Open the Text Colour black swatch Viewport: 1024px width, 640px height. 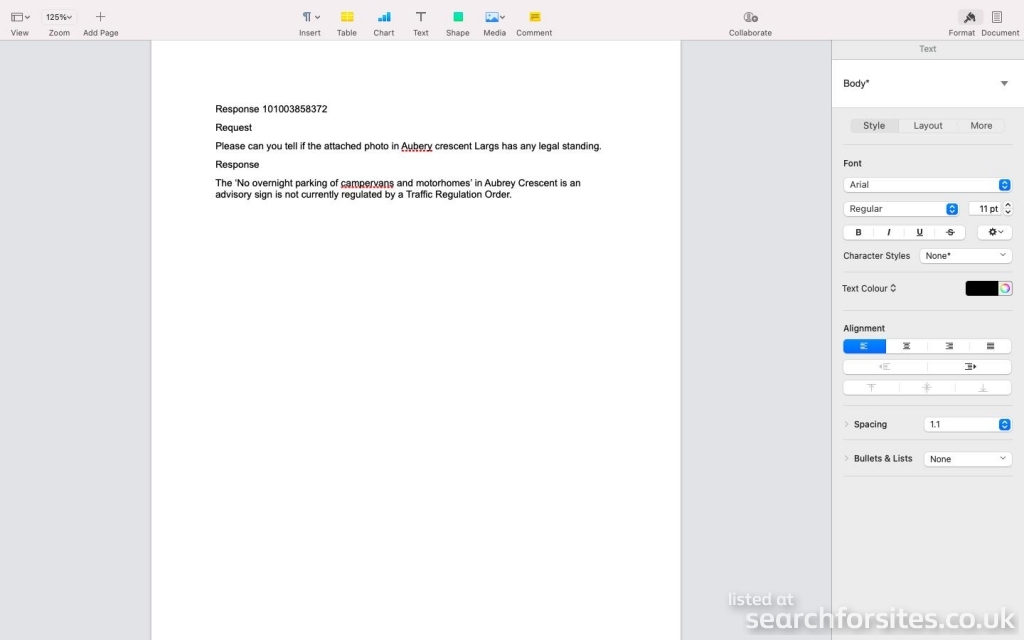(x=981, y=288)
